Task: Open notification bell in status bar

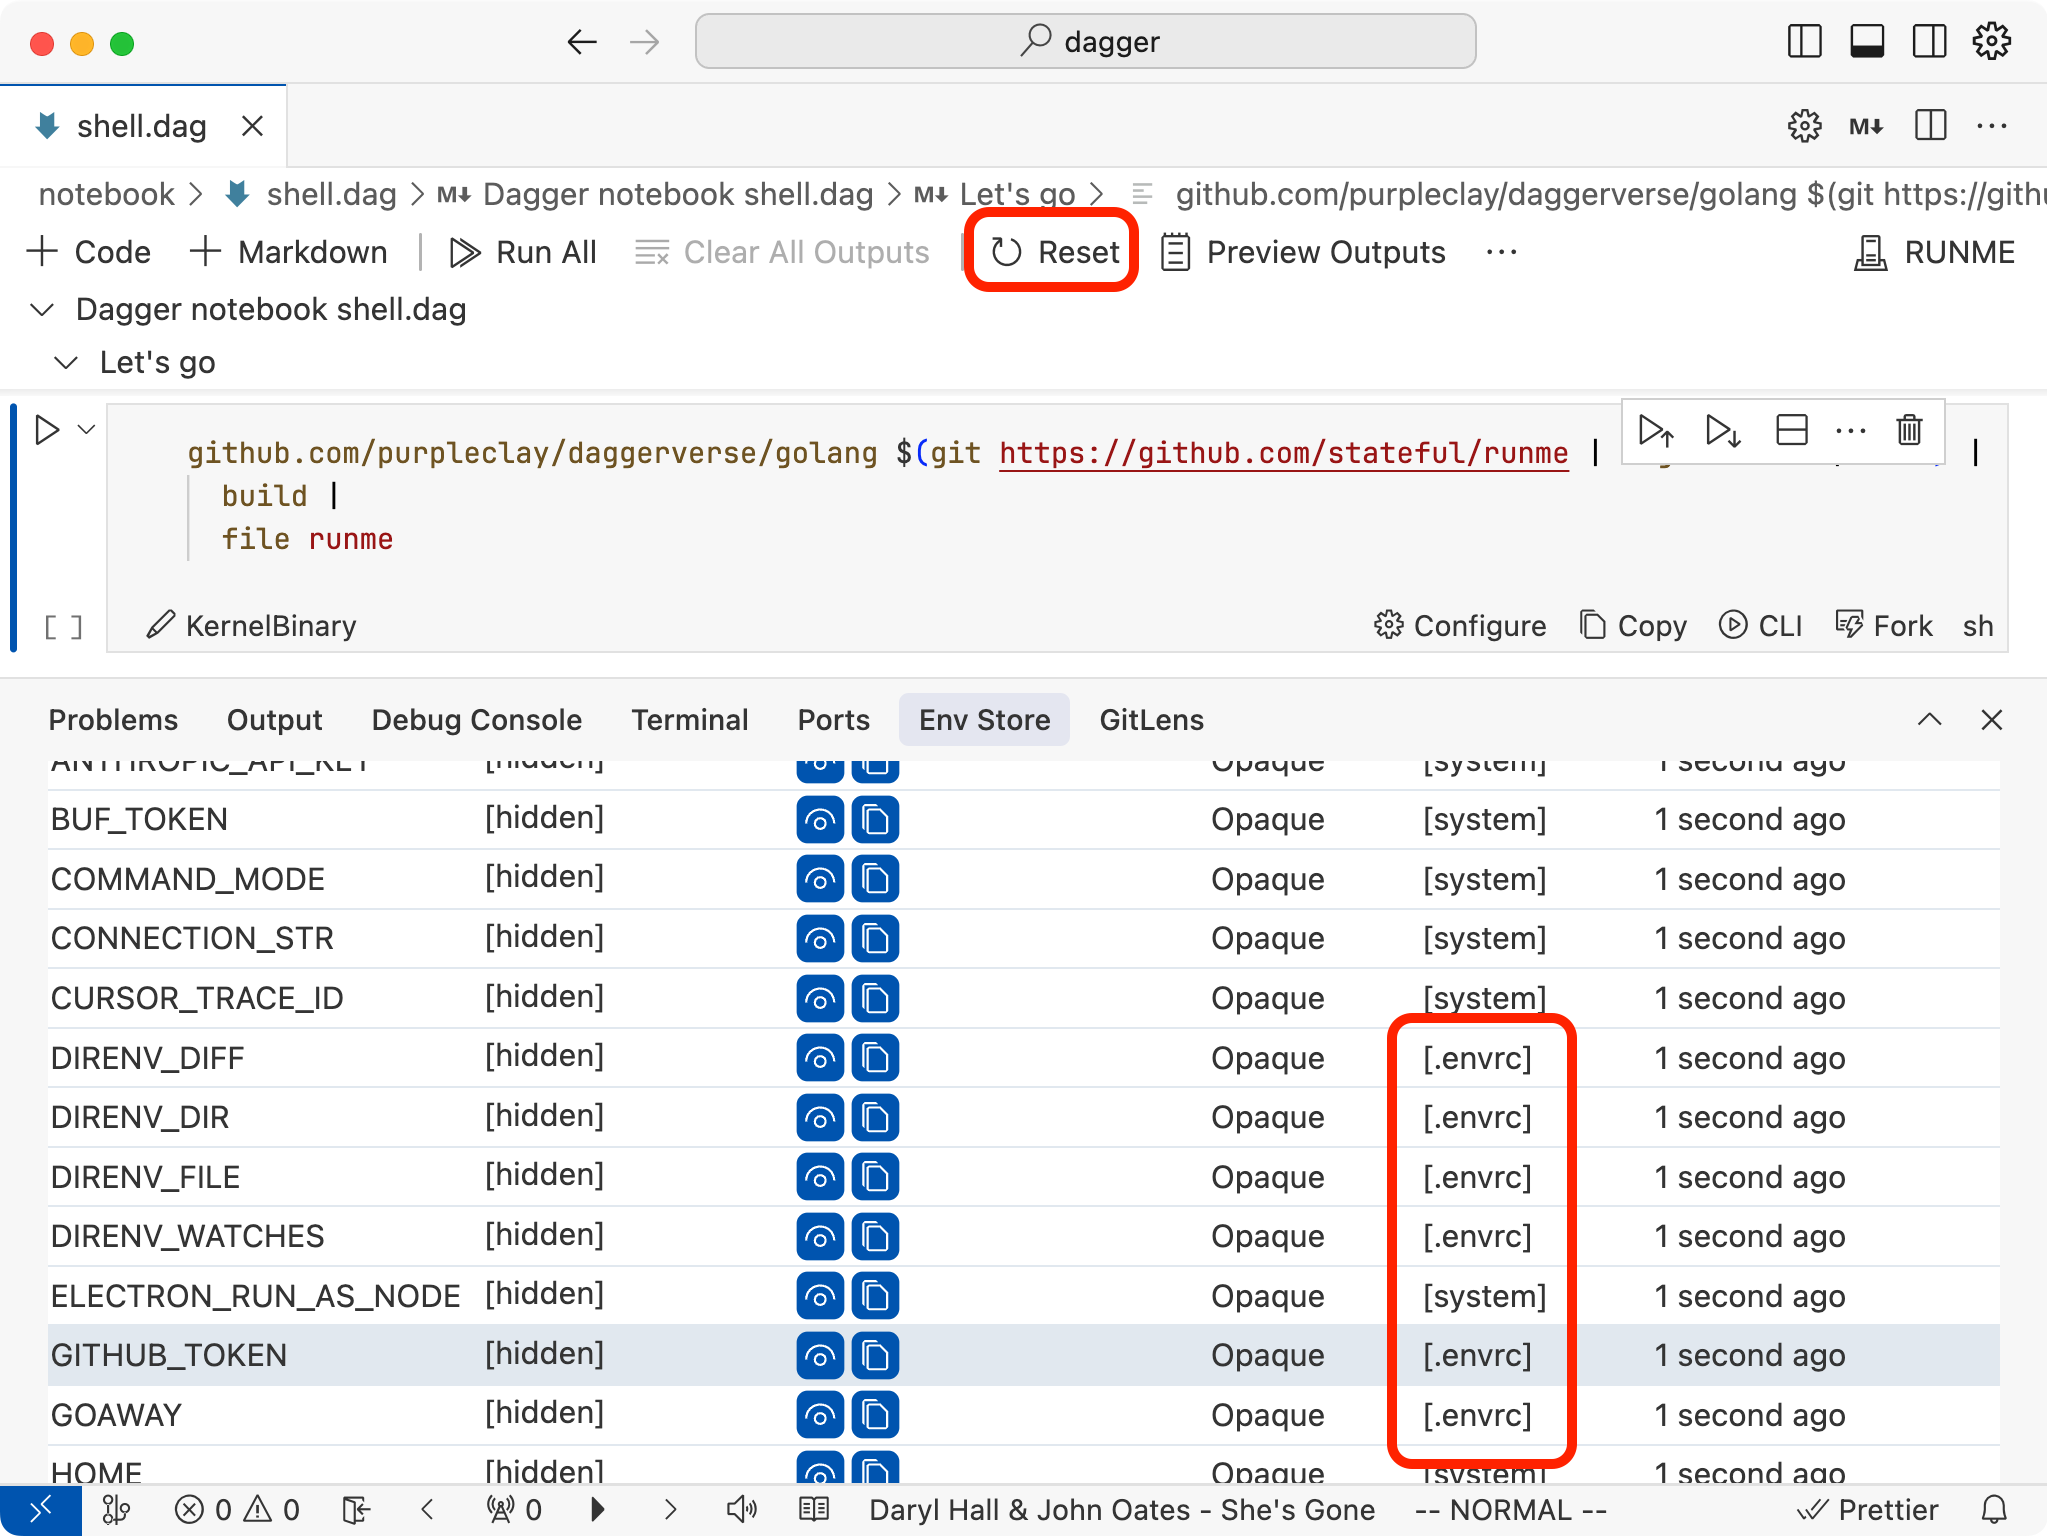Action: [x=1994, y=1509]
